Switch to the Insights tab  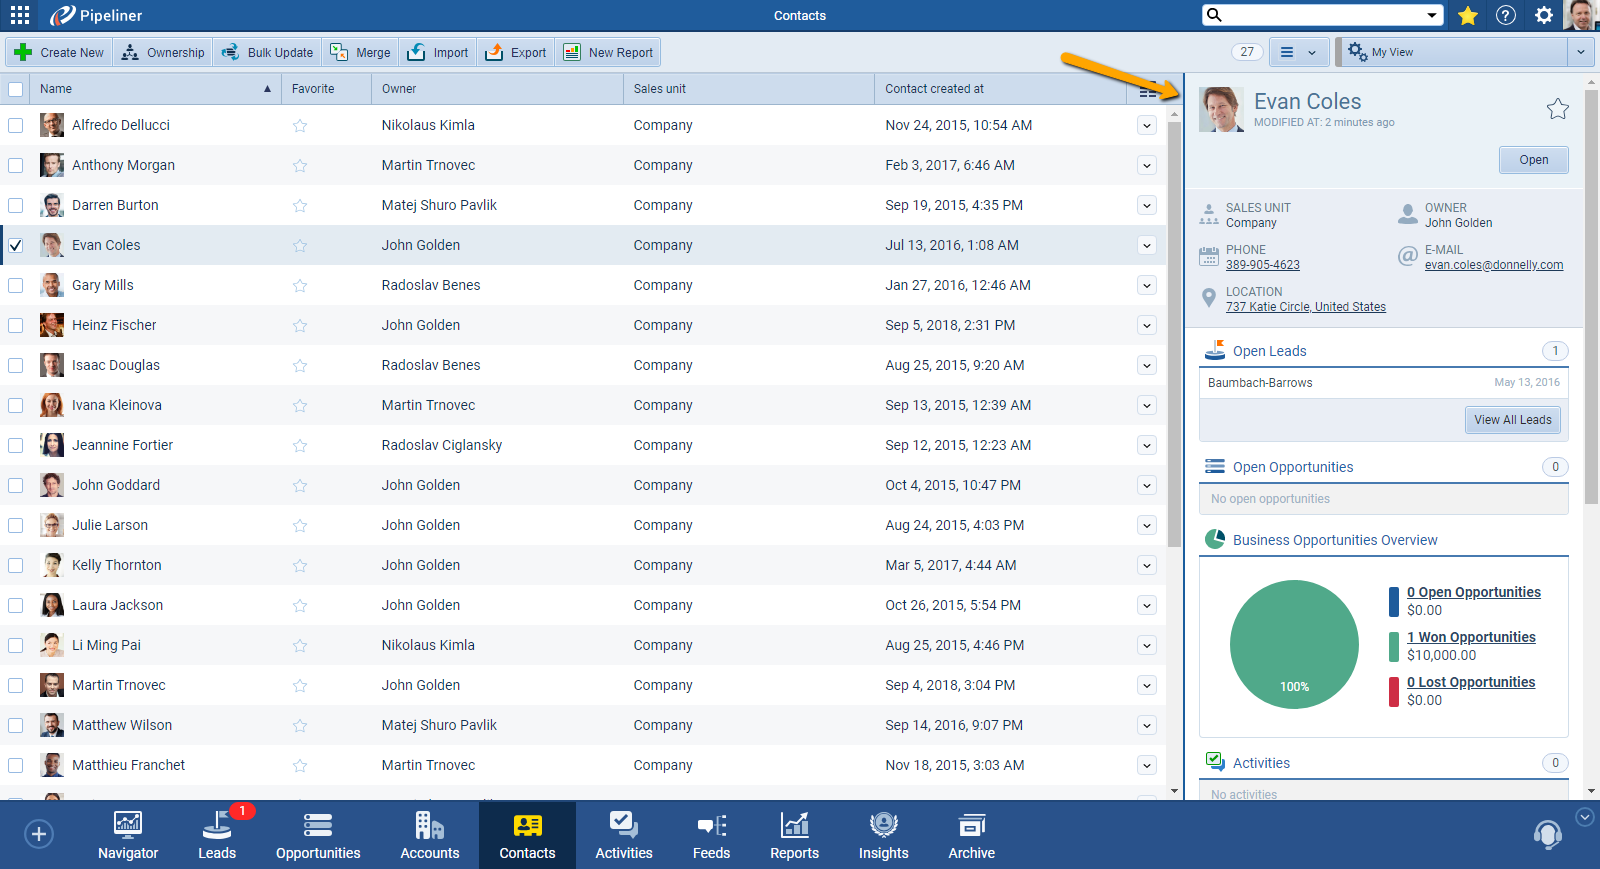[883, 835]
